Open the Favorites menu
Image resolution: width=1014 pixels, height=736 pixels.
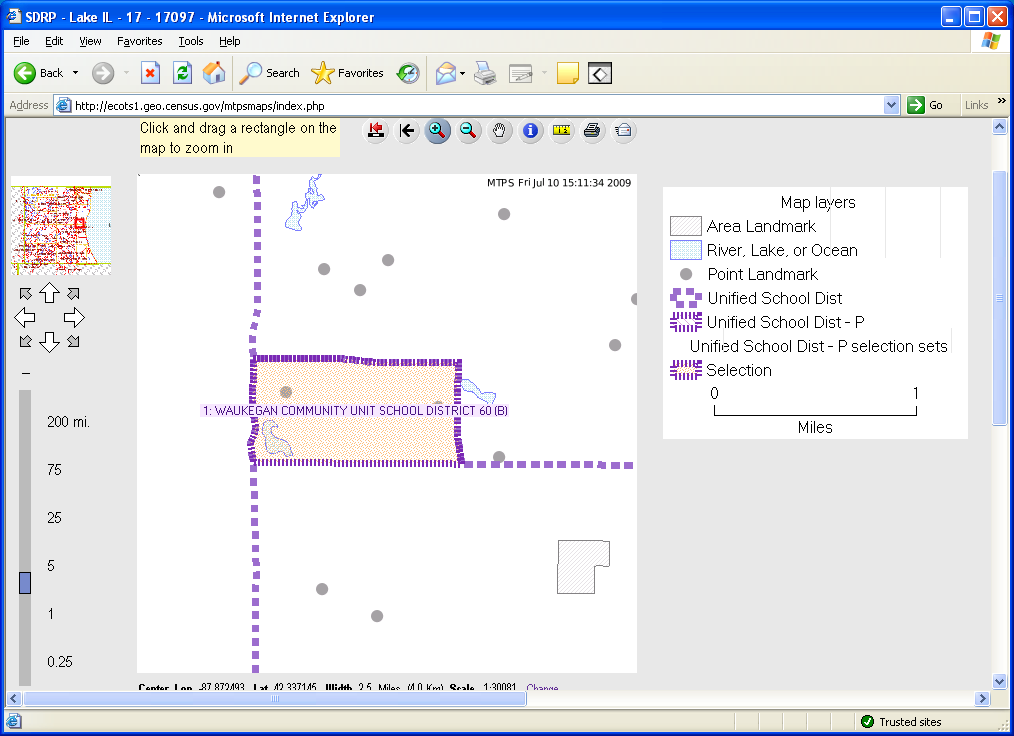point(140,41)
